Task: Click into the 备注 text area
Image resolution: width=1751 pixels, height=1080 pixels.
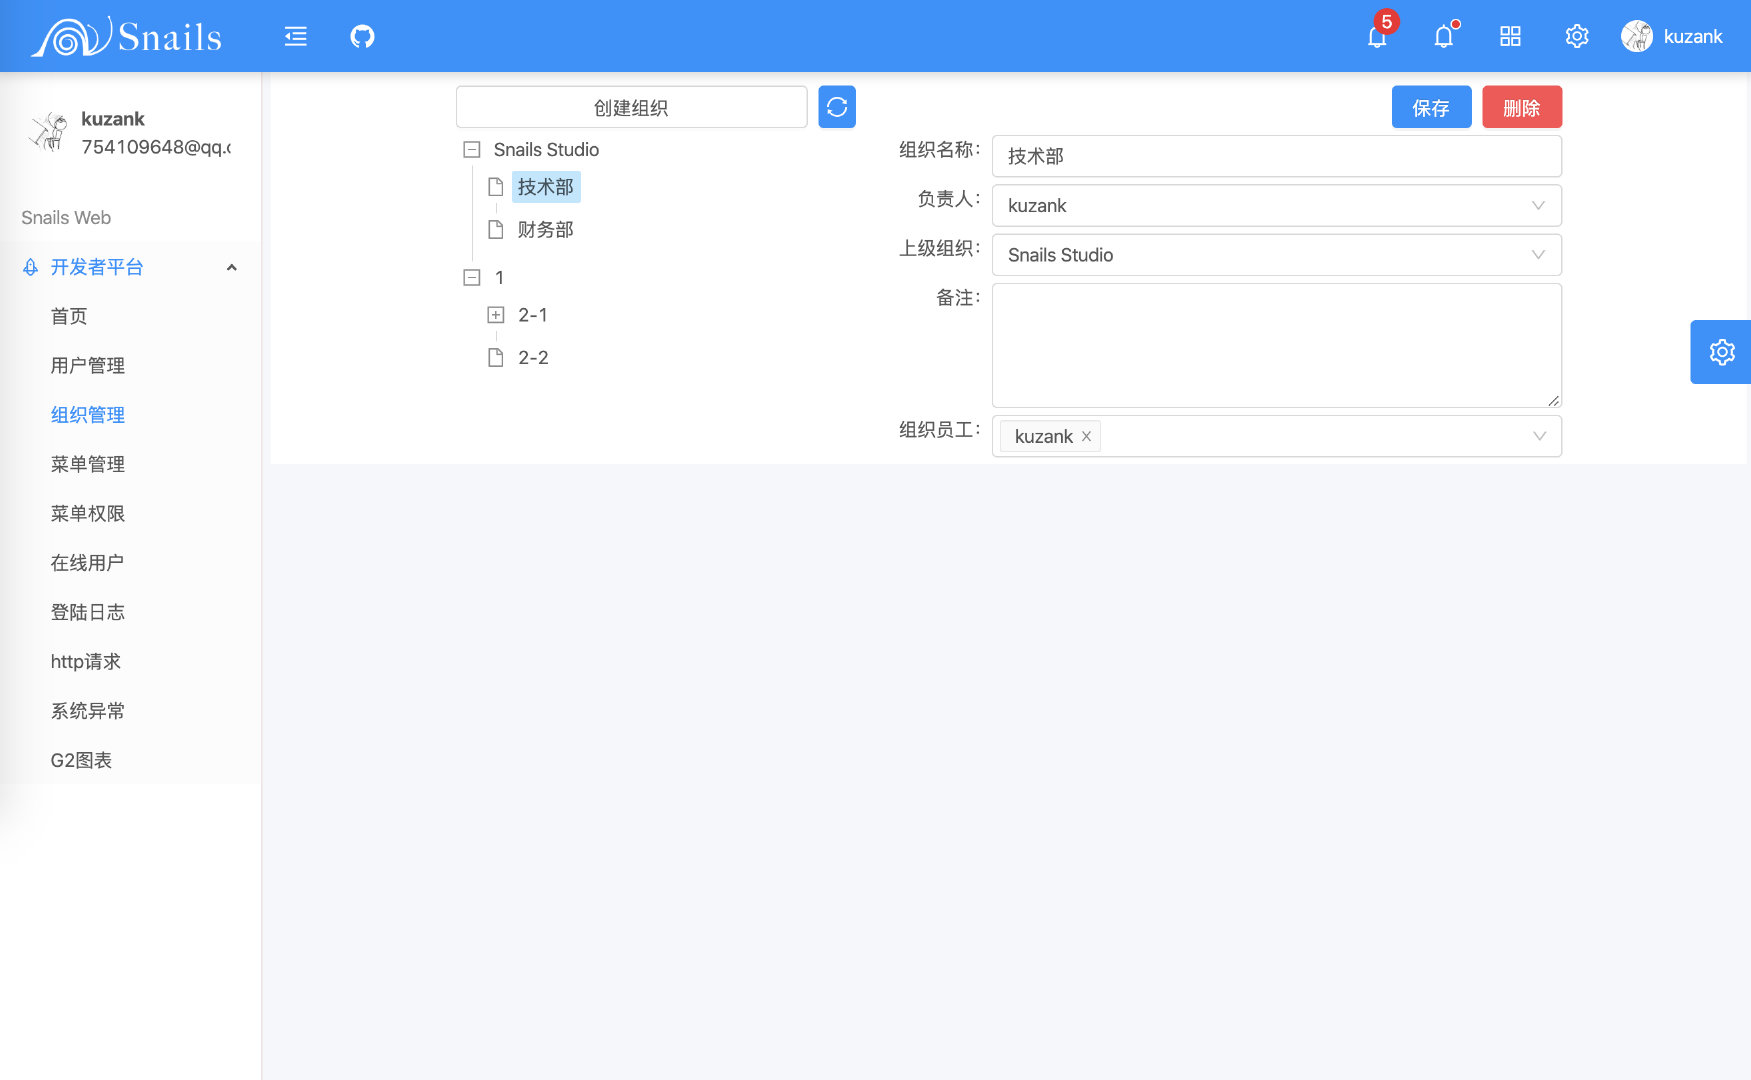Action: pyautogui.click(x=1277, y=345)
